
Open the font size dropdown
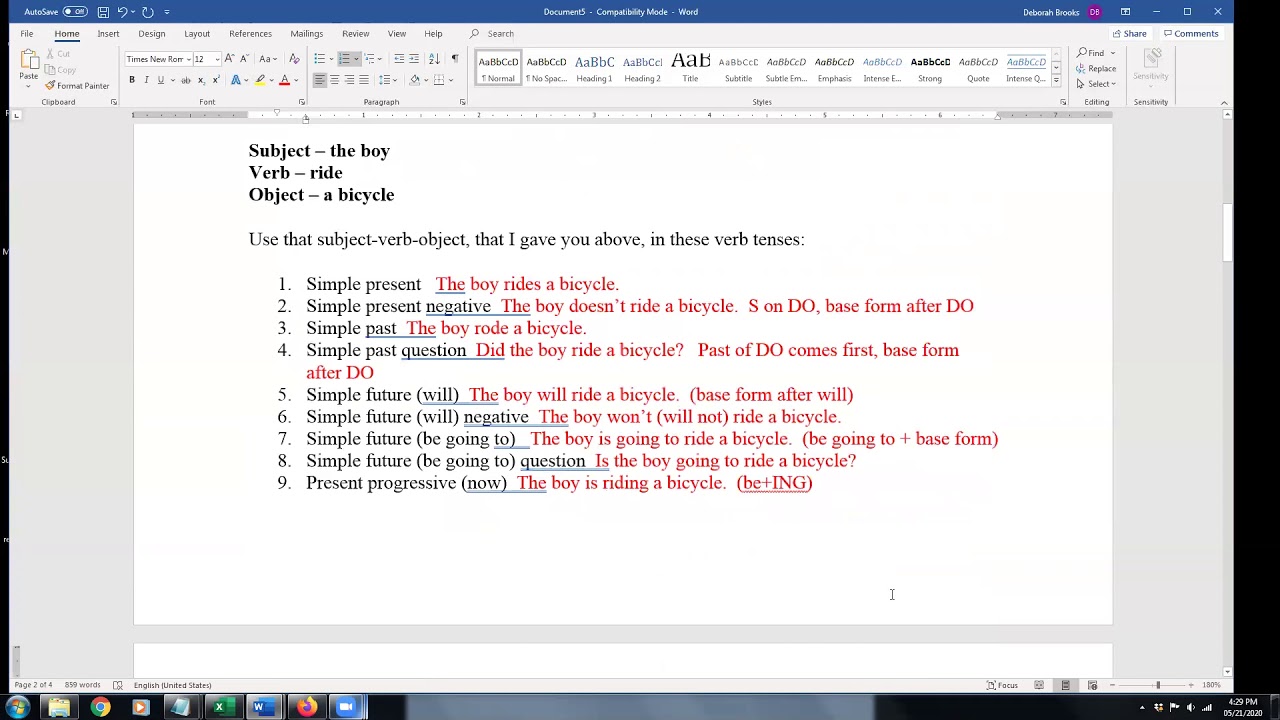(x=217, y=59)
